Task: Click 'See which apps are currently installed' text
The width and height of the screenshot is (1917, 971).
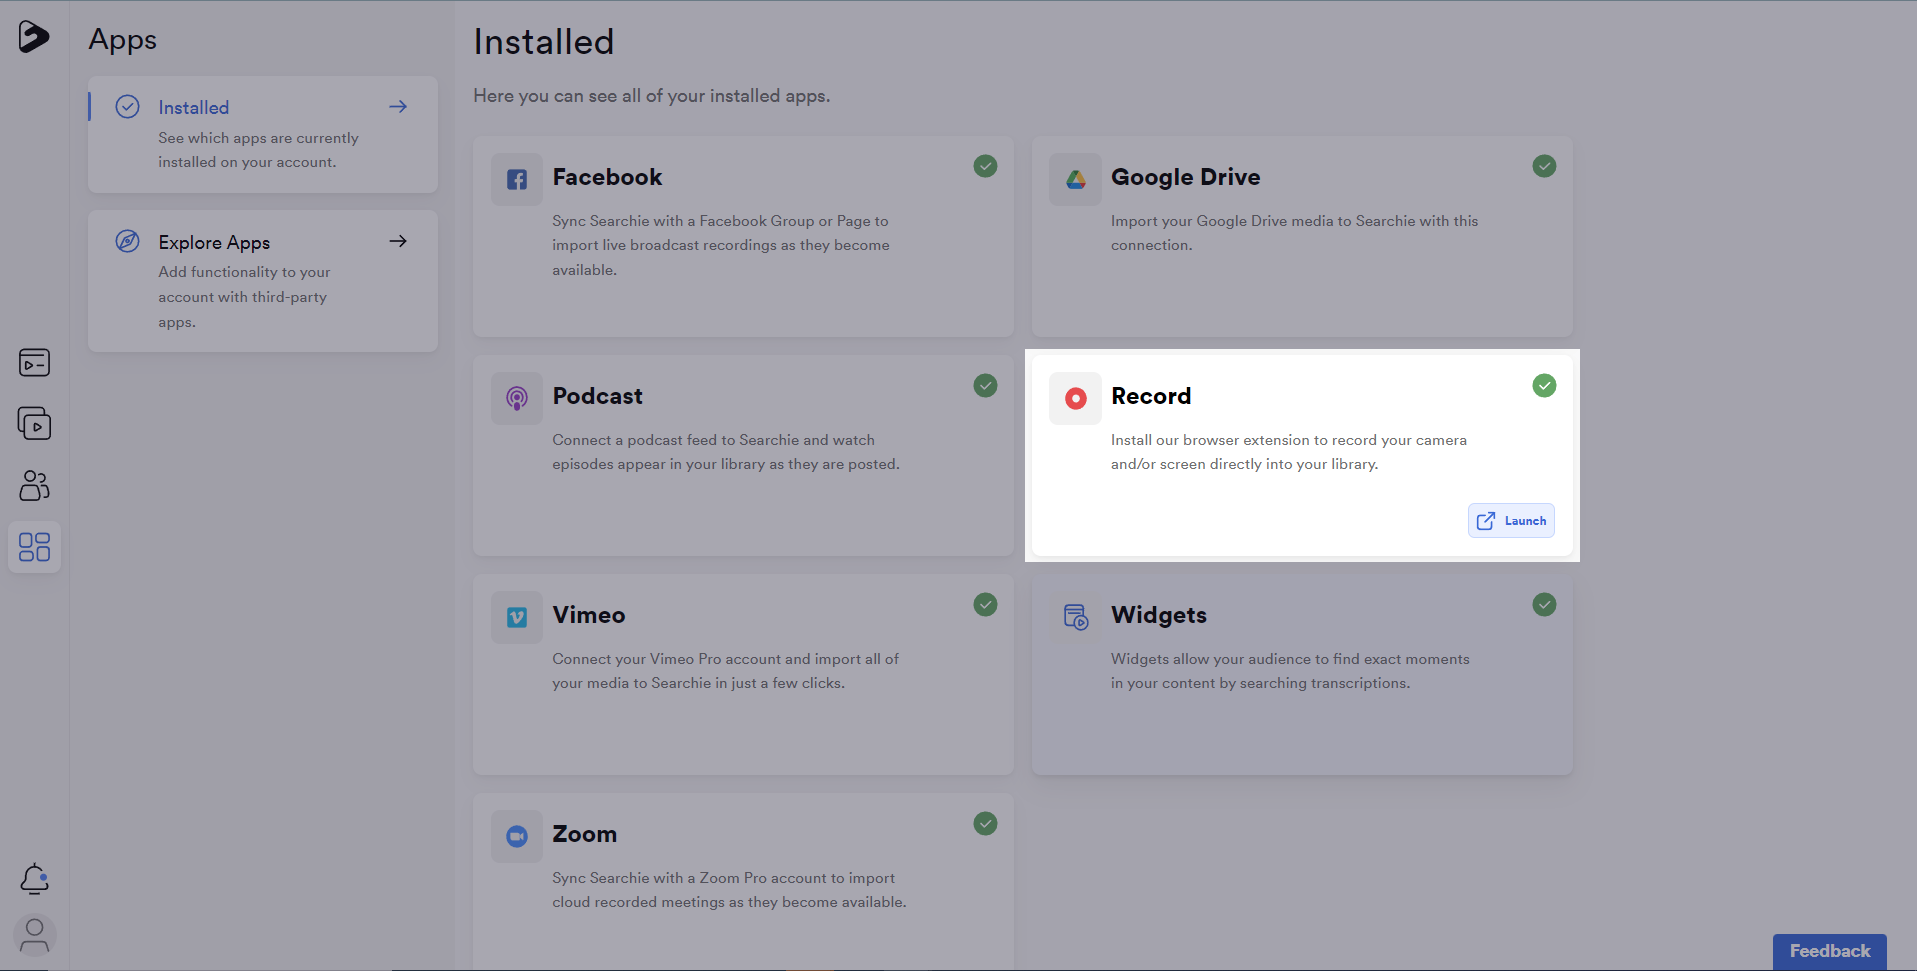Action: click(258, 150)
